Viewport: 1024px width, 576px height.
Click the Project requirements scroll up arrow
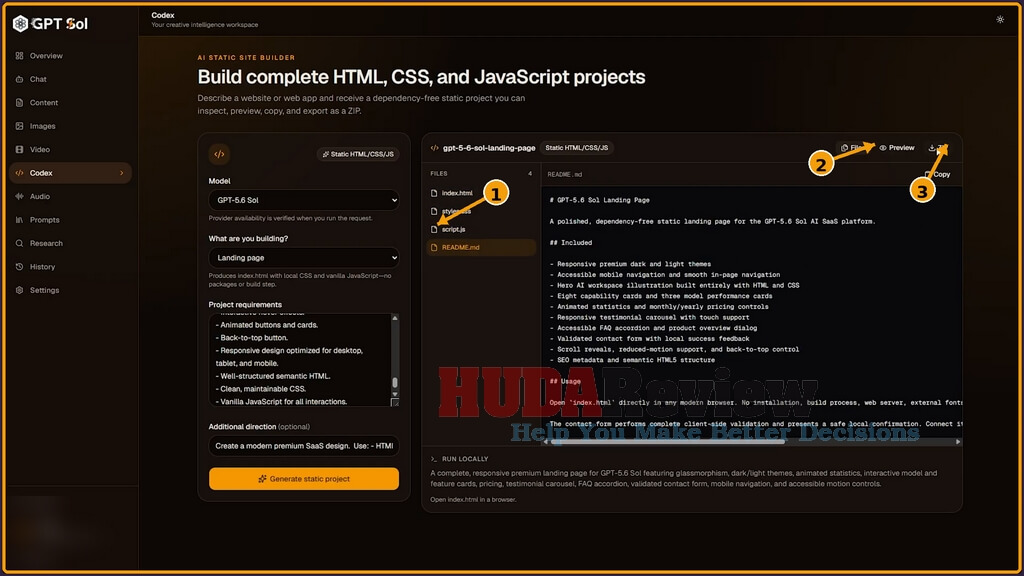tap(394, 318)
